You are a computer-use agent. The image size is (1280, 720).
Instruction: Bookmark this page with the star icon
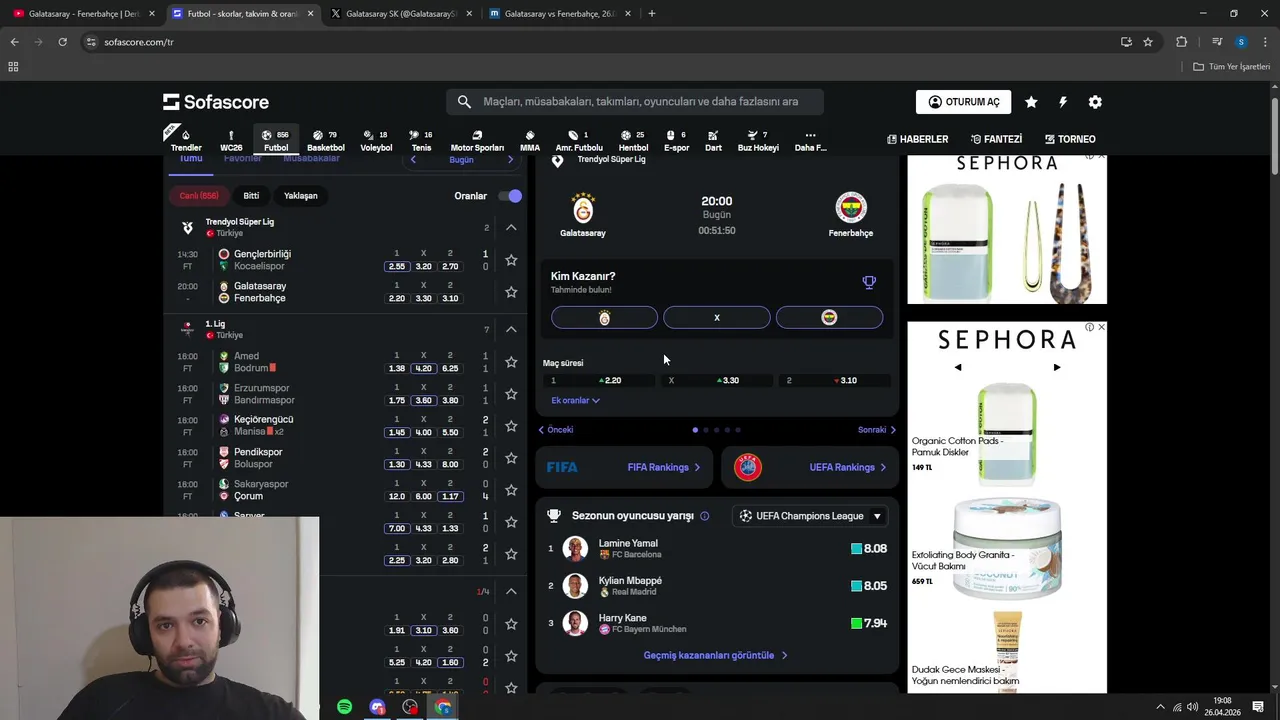click(1148, 42)
